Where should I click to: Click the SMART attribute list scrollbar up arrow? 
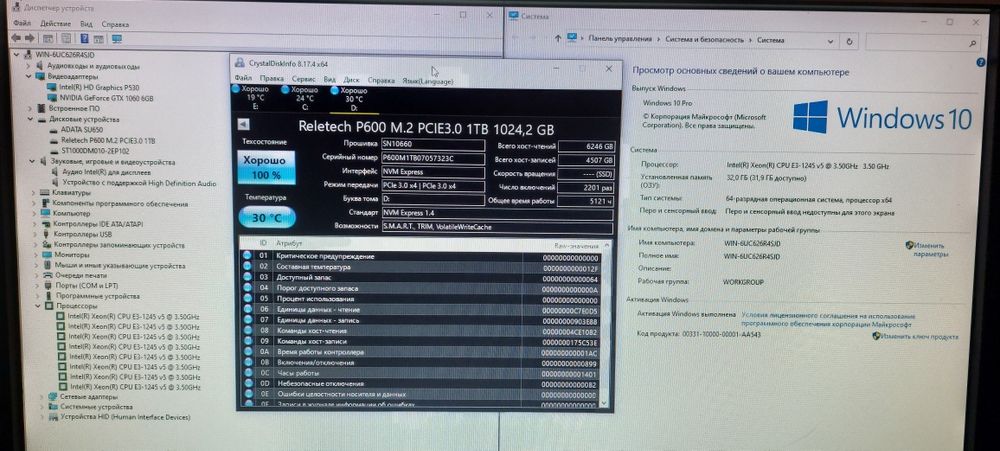click(x=606, y=244)
